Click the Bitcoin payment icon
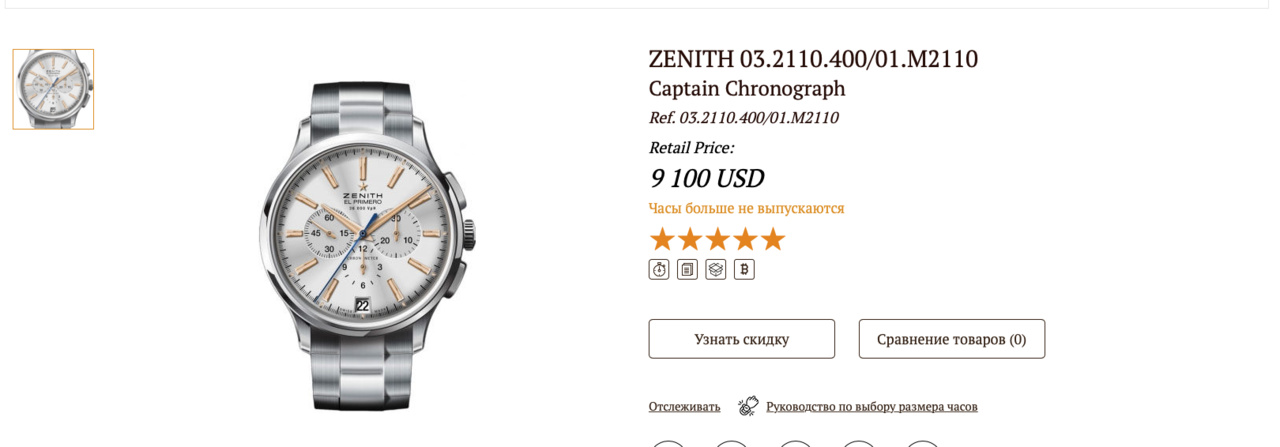 [x=744, y=269]
